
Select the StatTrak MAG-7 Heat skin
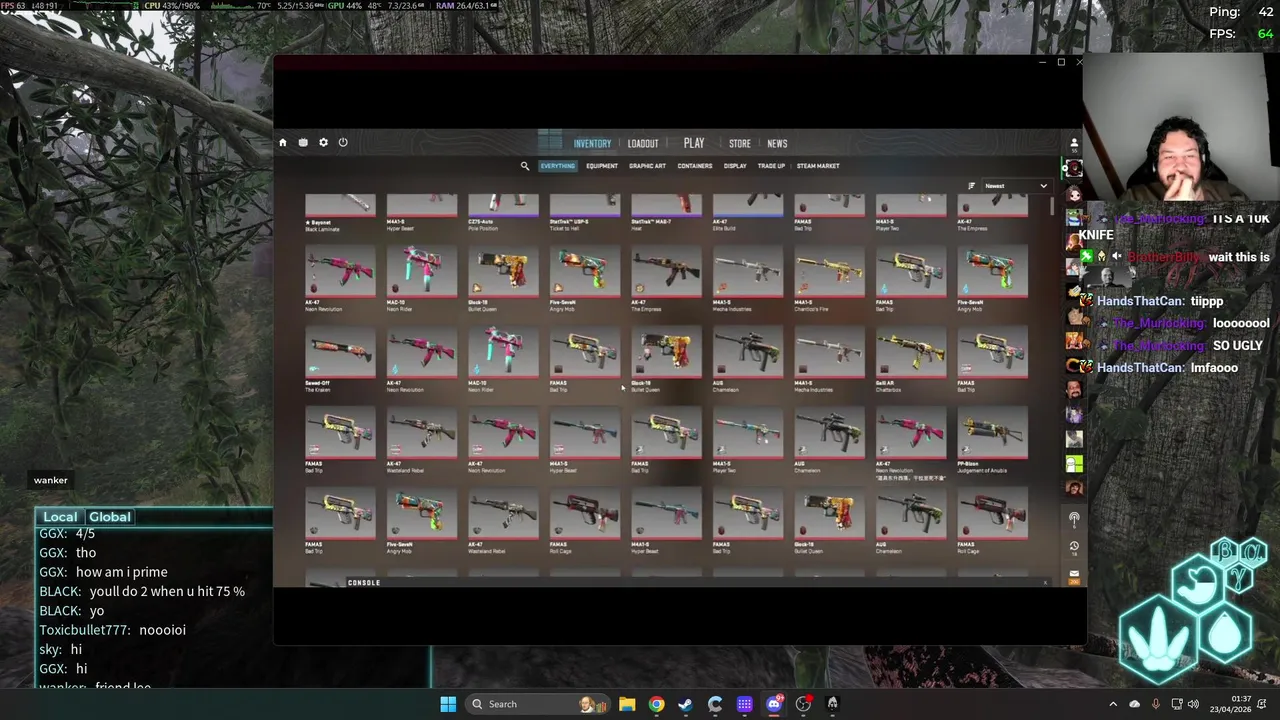[x=667, y=214]
